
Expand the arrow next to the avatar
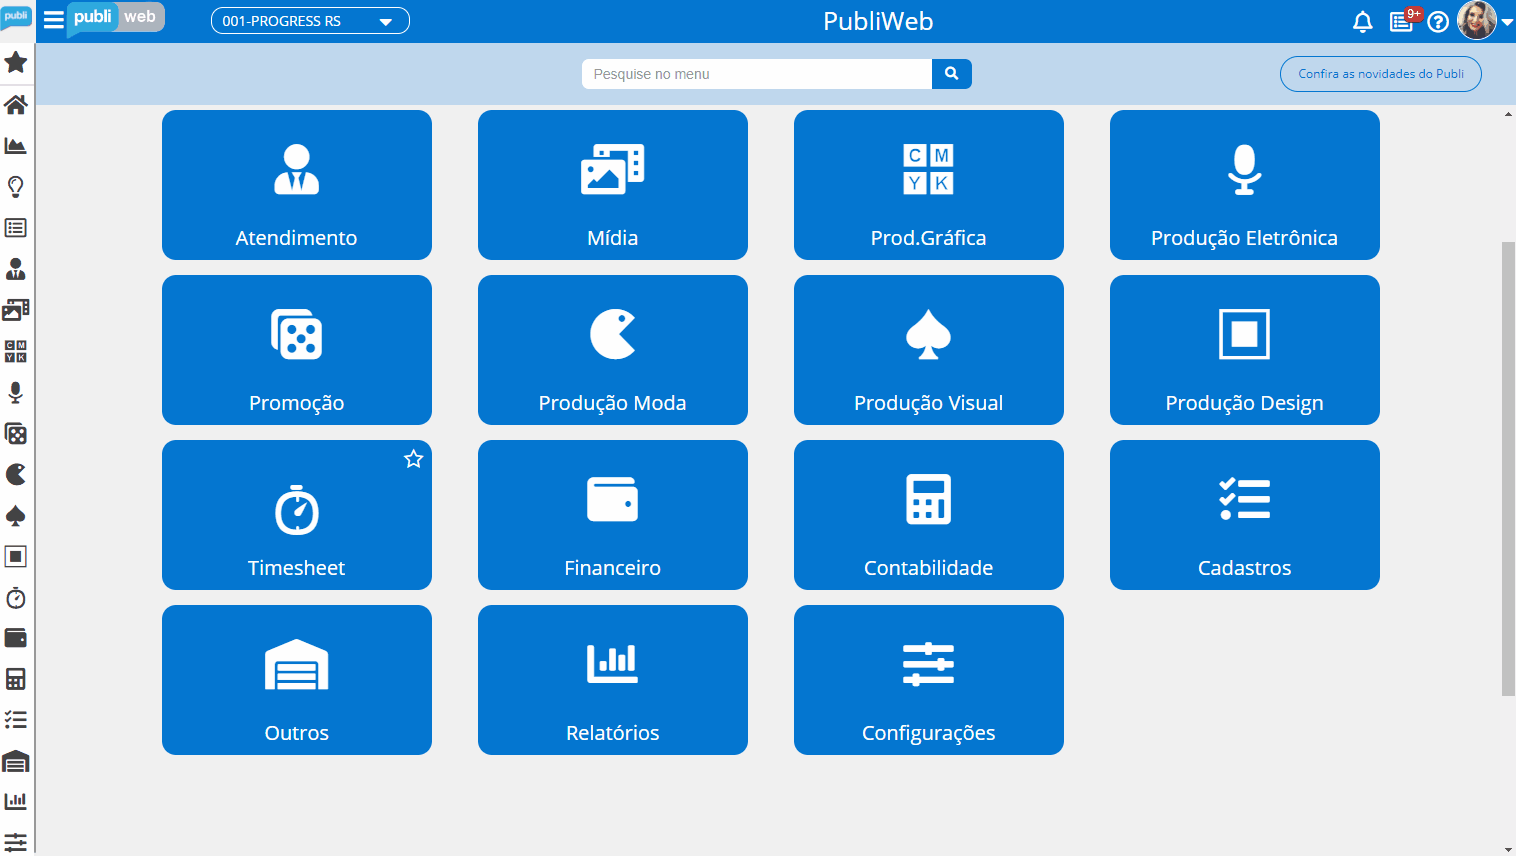coord(1506,22)
